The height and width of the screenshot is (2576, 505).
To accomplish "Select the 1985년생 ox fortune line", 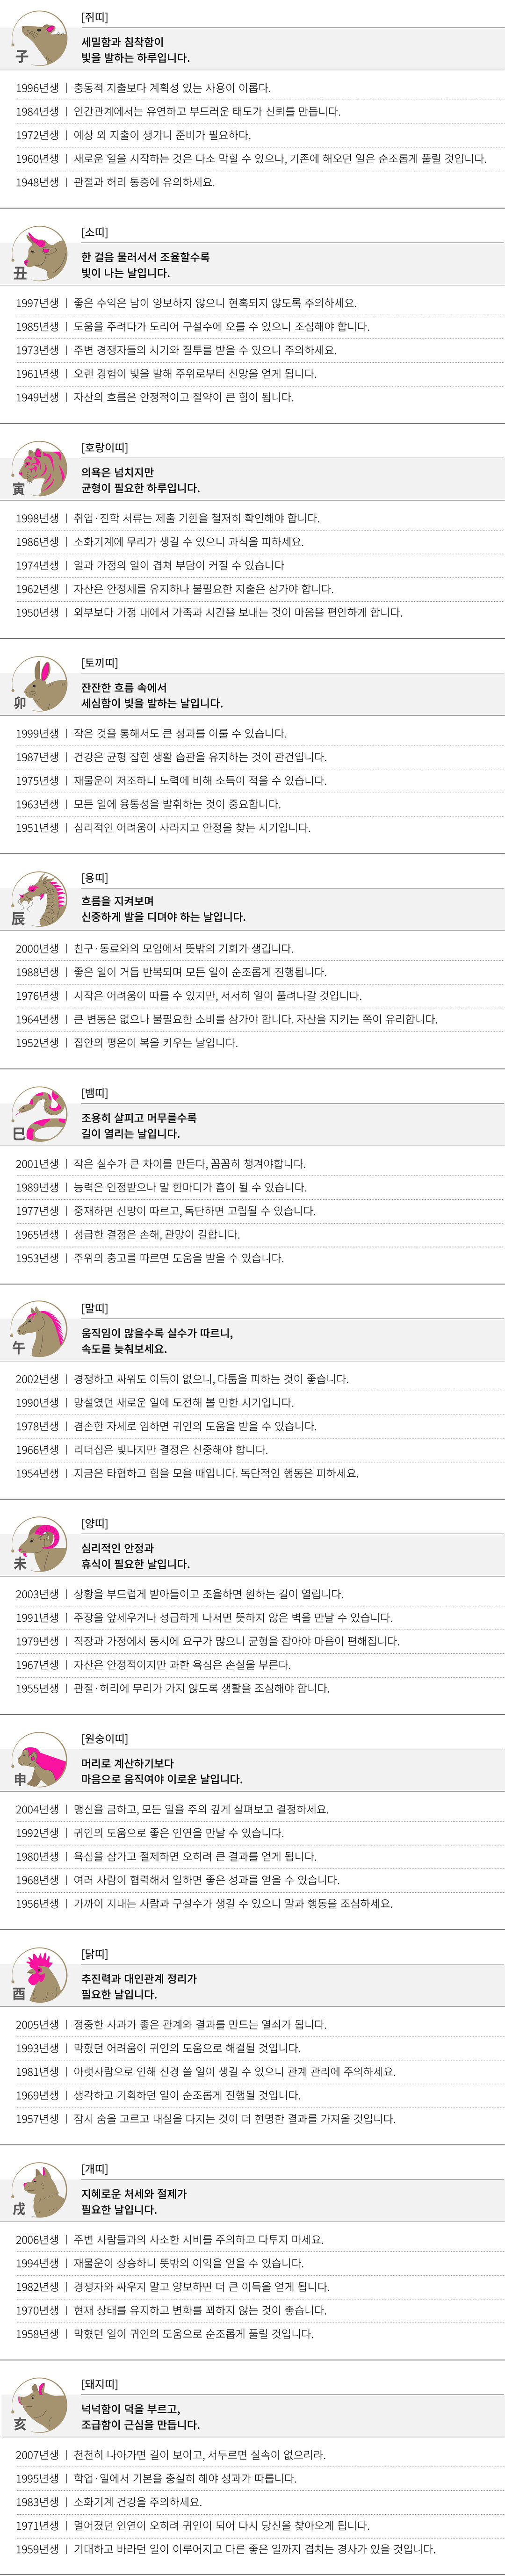I will tap(192, 327).
